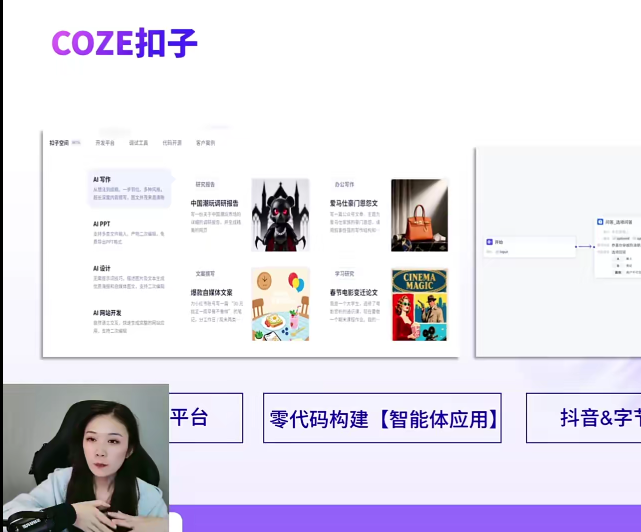Click the 学习研究 category tag

[x=345, y=274]
